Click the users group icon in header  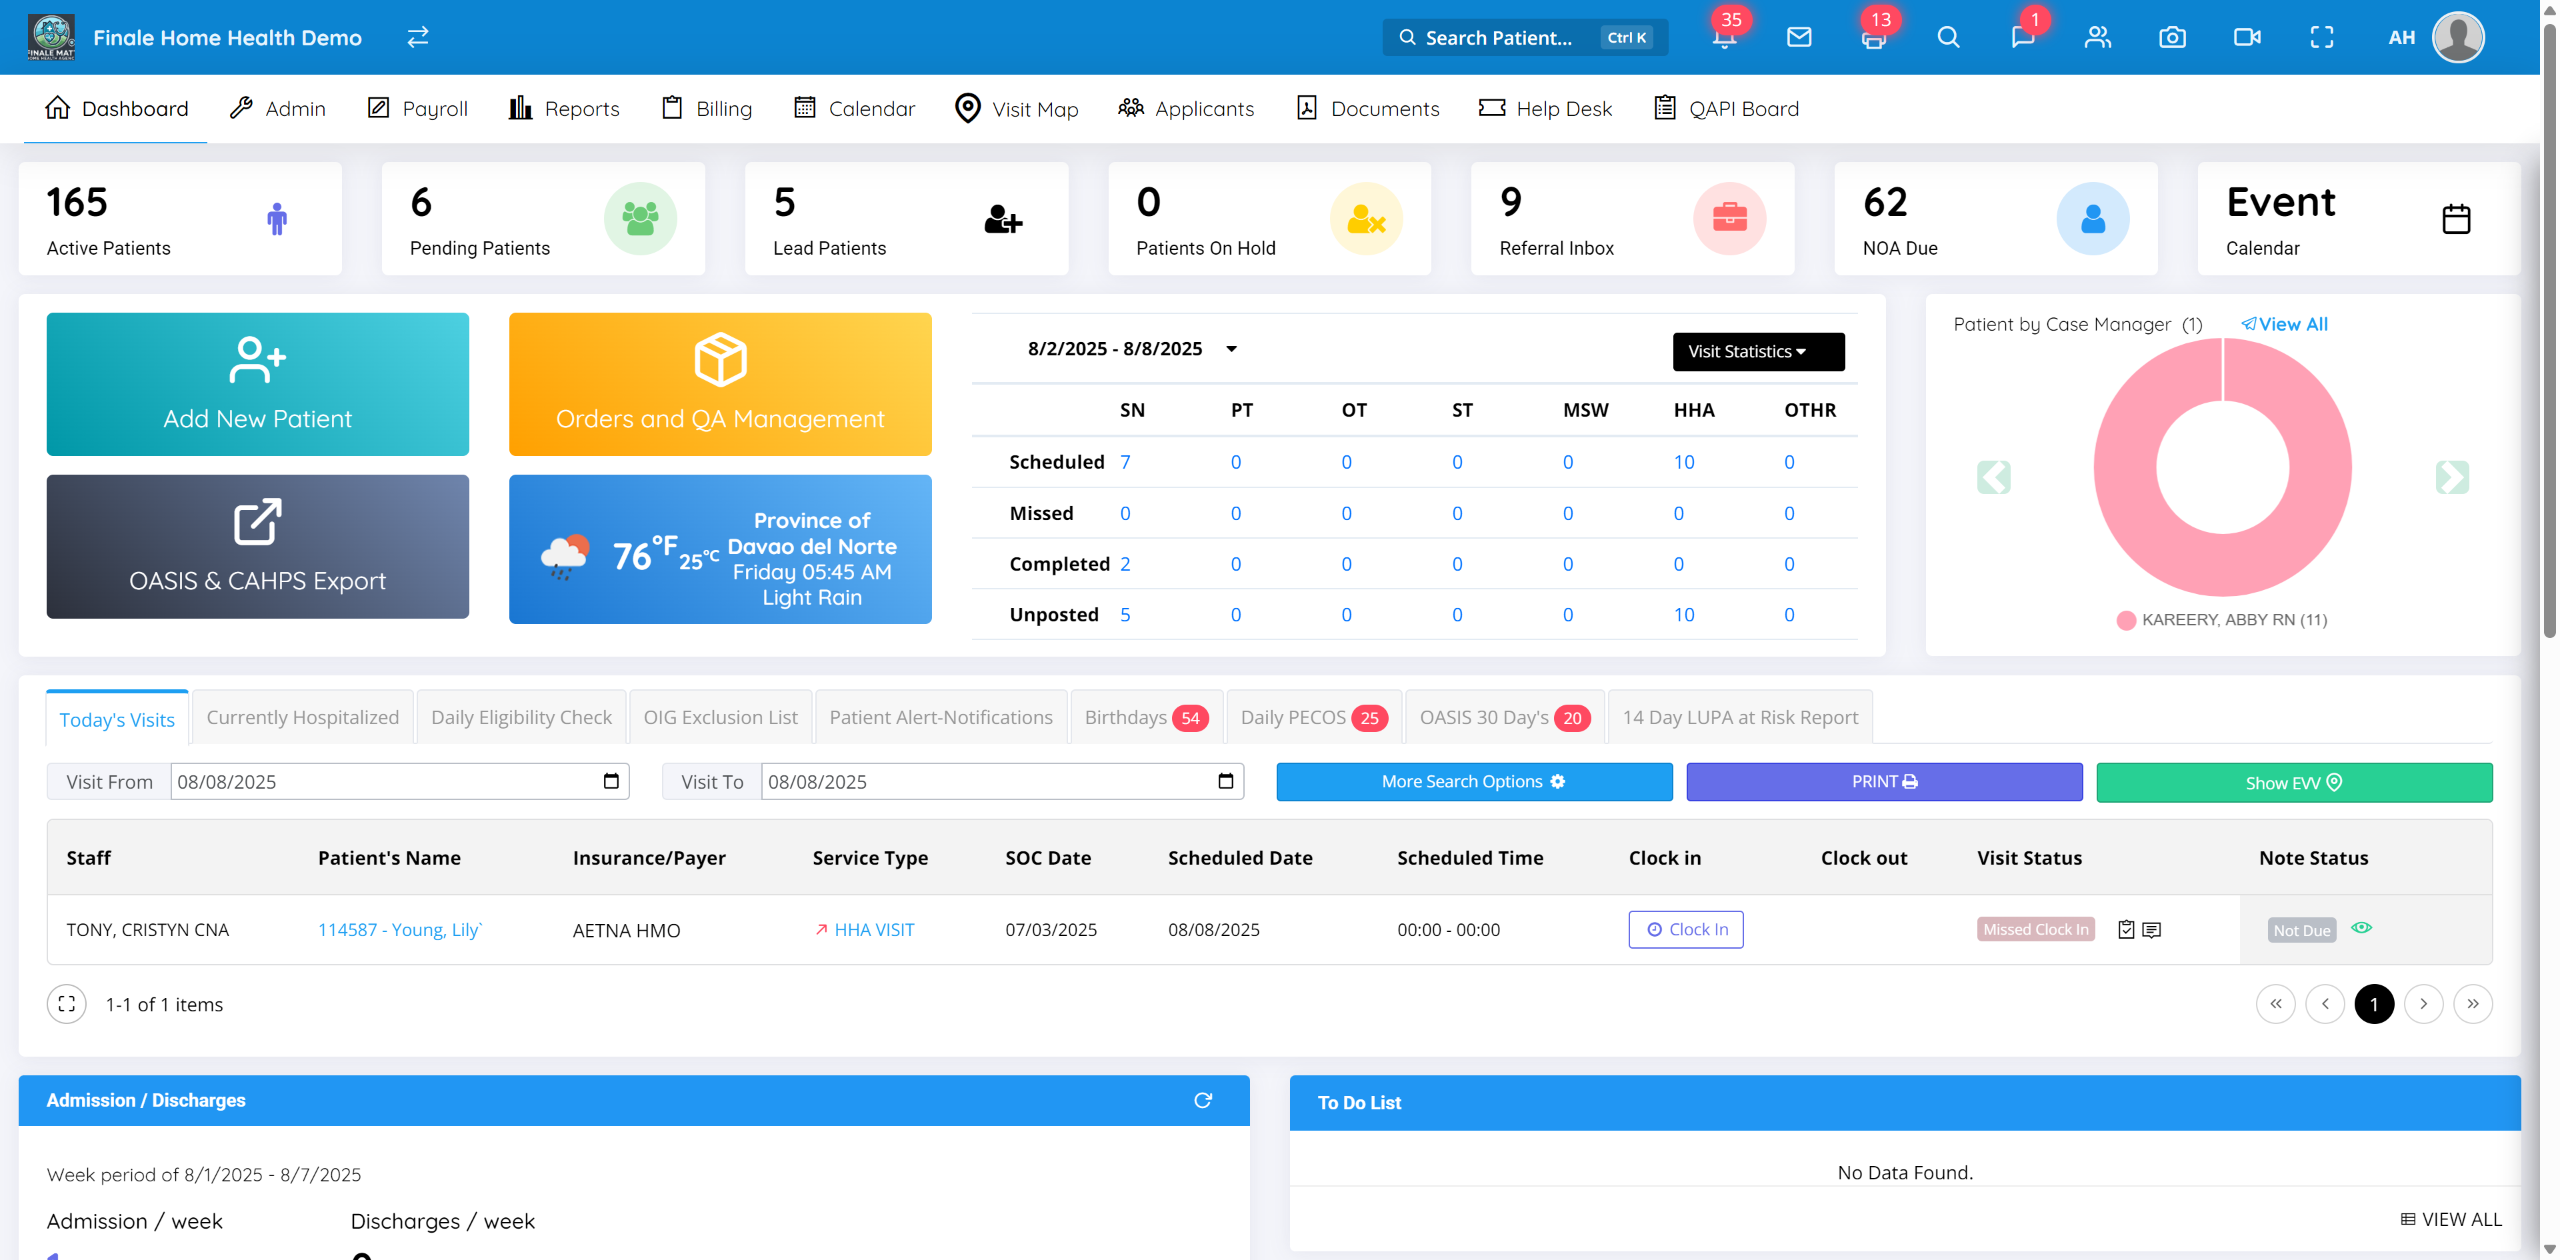coord(2097,38)
